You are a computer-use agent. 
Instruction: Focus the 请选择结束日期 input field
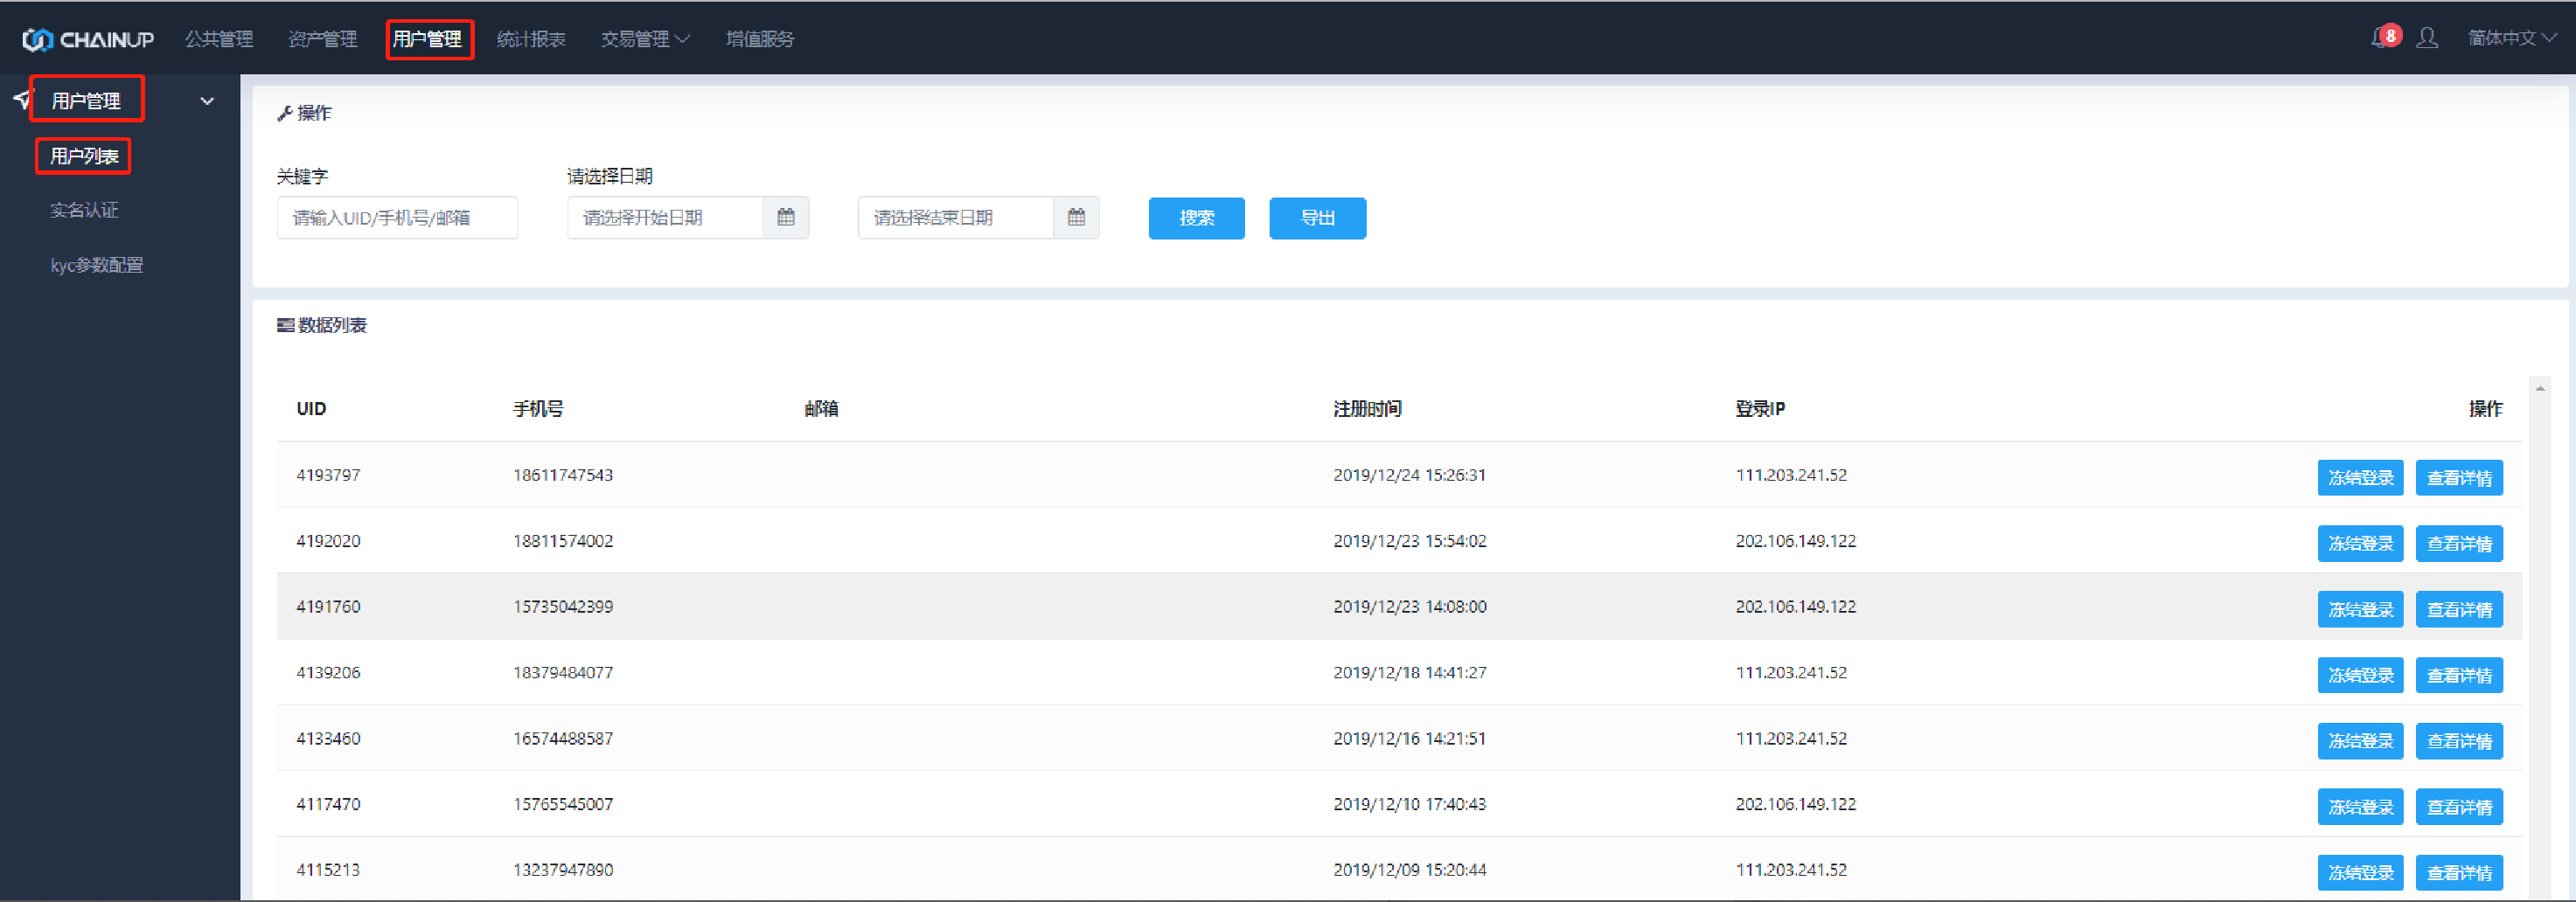coord(955,217)
